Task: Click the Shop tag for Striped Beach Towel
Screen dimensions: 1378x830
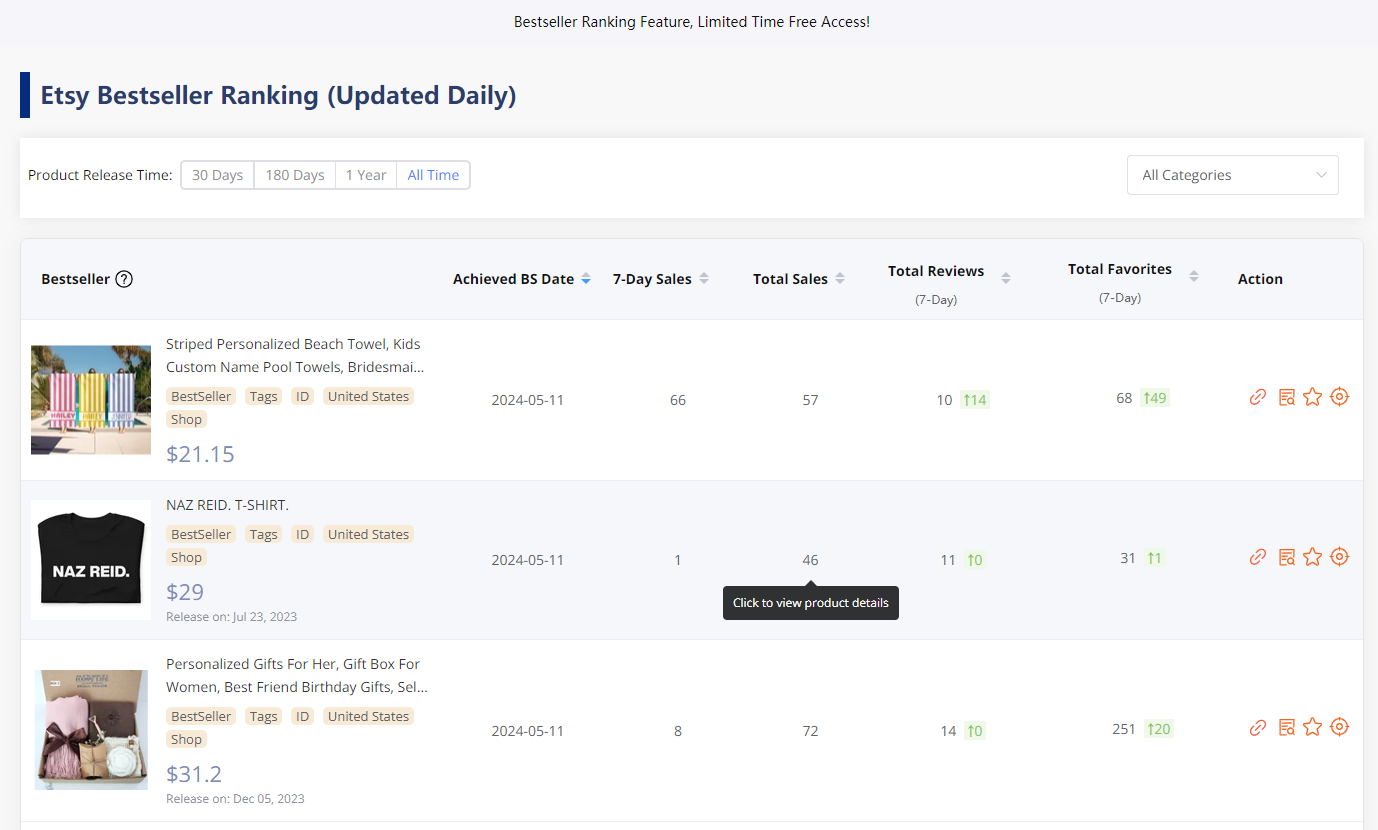Action: (x=186, y=419)
